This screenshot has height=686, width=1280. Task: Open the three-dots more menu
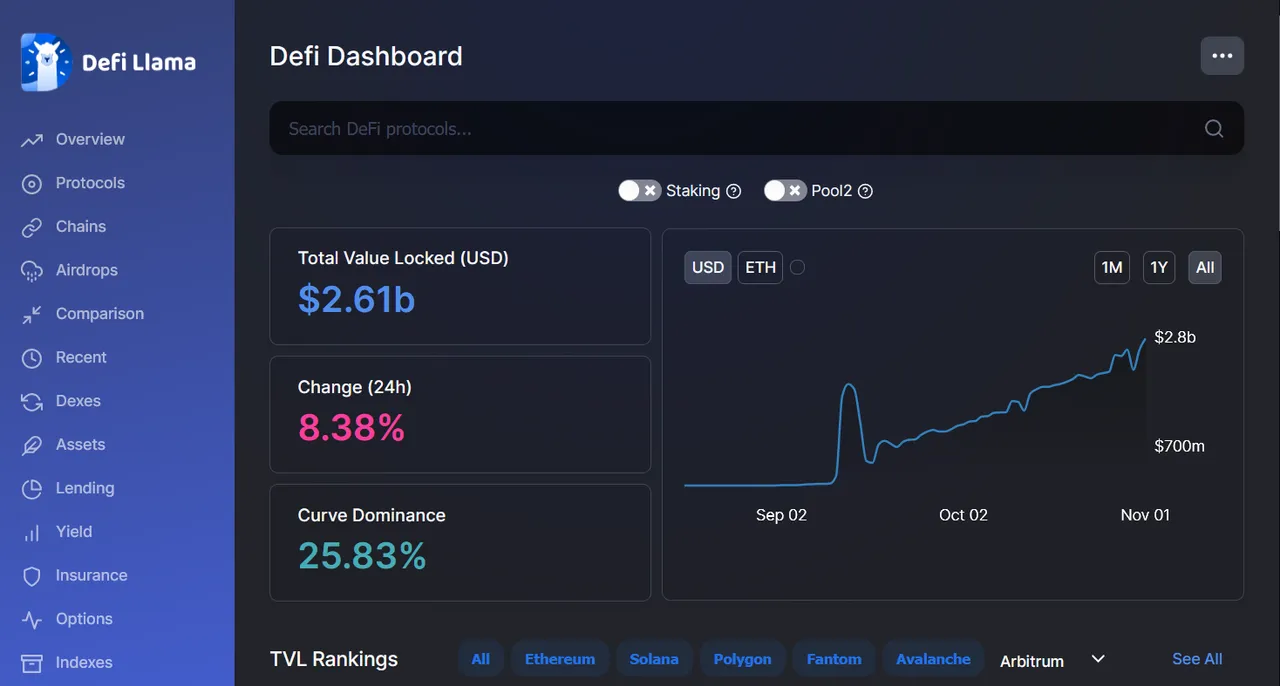pos(1222,56)
